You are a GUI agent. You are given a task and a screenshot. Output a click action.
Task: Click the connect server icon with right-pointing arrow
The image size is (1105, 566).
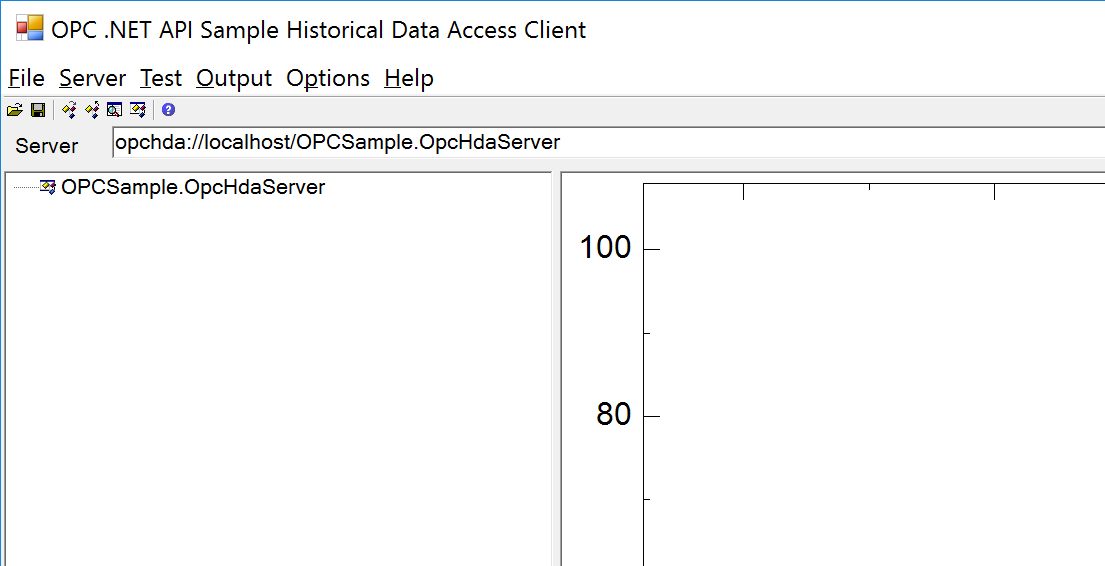tap(69, 110)
